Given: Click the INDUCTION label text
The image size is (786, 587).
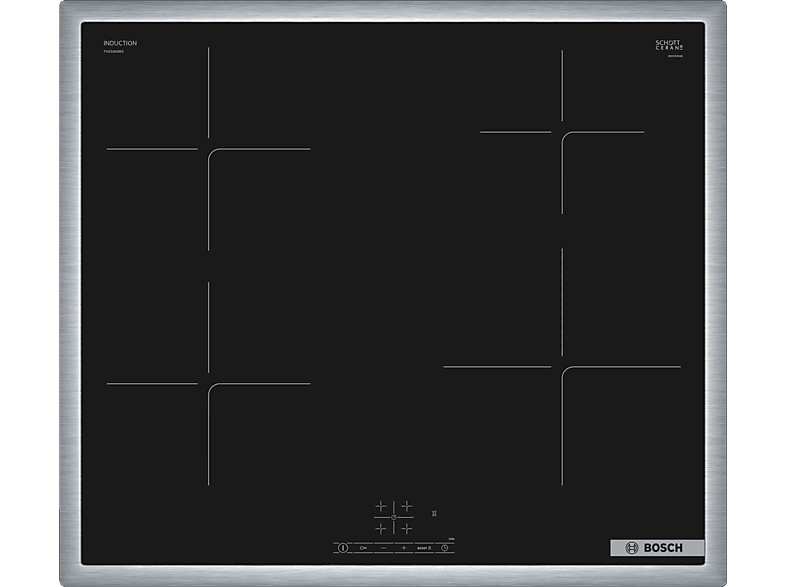Looking at the screenshot, I should tap(120, 43).
